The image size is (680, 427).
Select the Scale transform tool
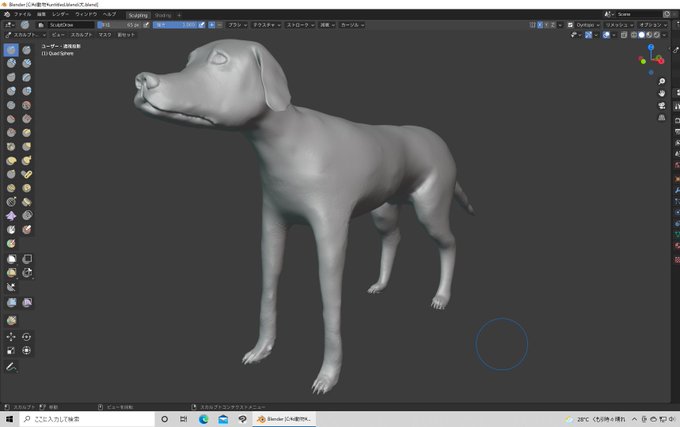pos(11,351)
